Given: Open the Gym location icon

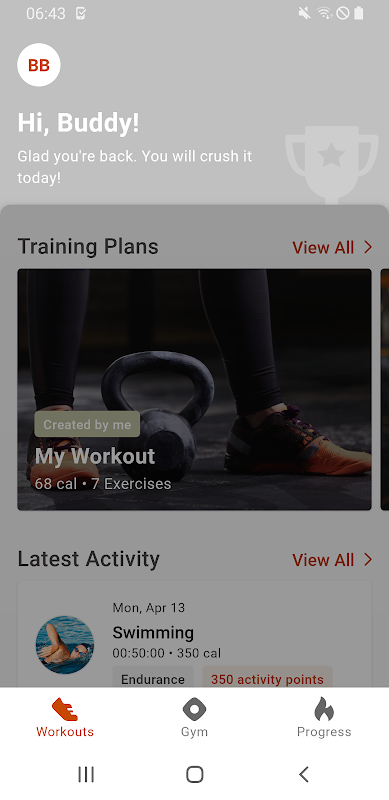Looking at the screenshot, I should (194, 710).
